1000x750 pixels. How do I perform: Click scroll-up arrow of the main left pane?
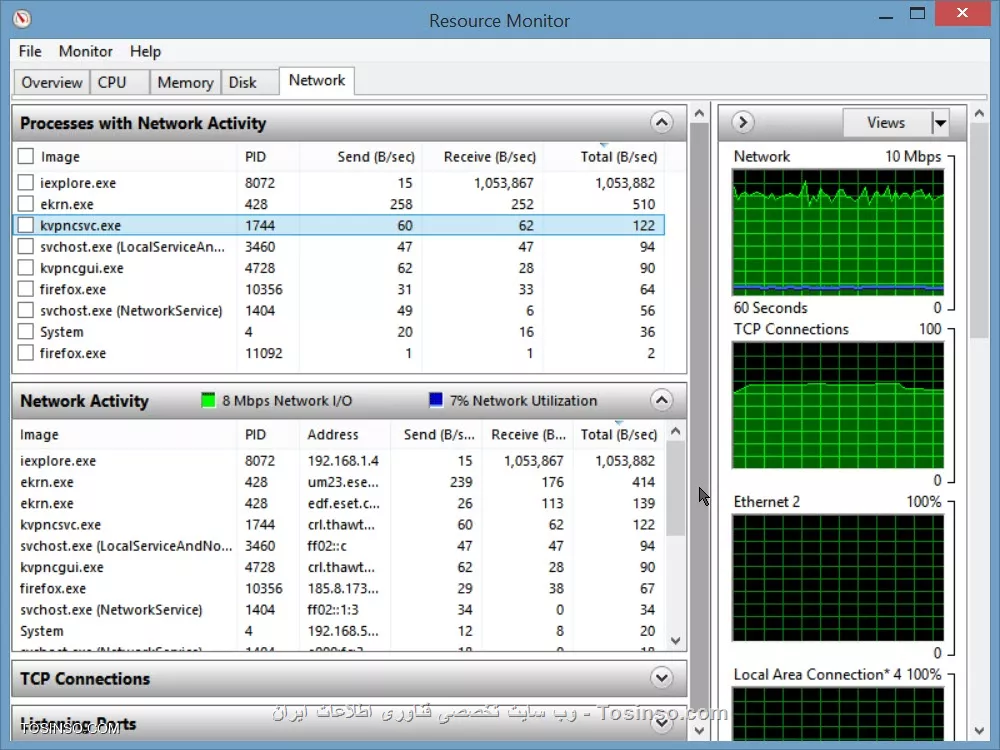700,114
